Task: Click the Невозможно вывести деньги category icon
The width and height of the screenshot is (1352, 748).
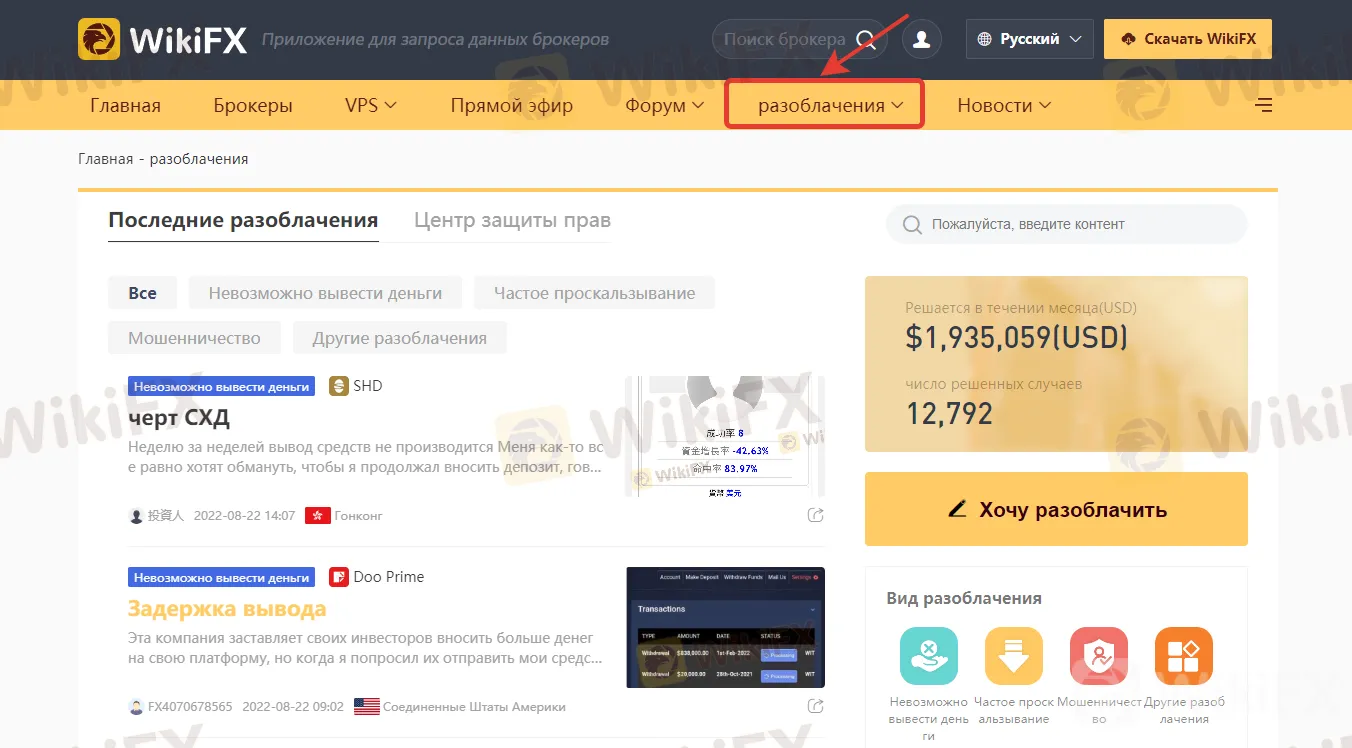Action: tap(929, 656)
